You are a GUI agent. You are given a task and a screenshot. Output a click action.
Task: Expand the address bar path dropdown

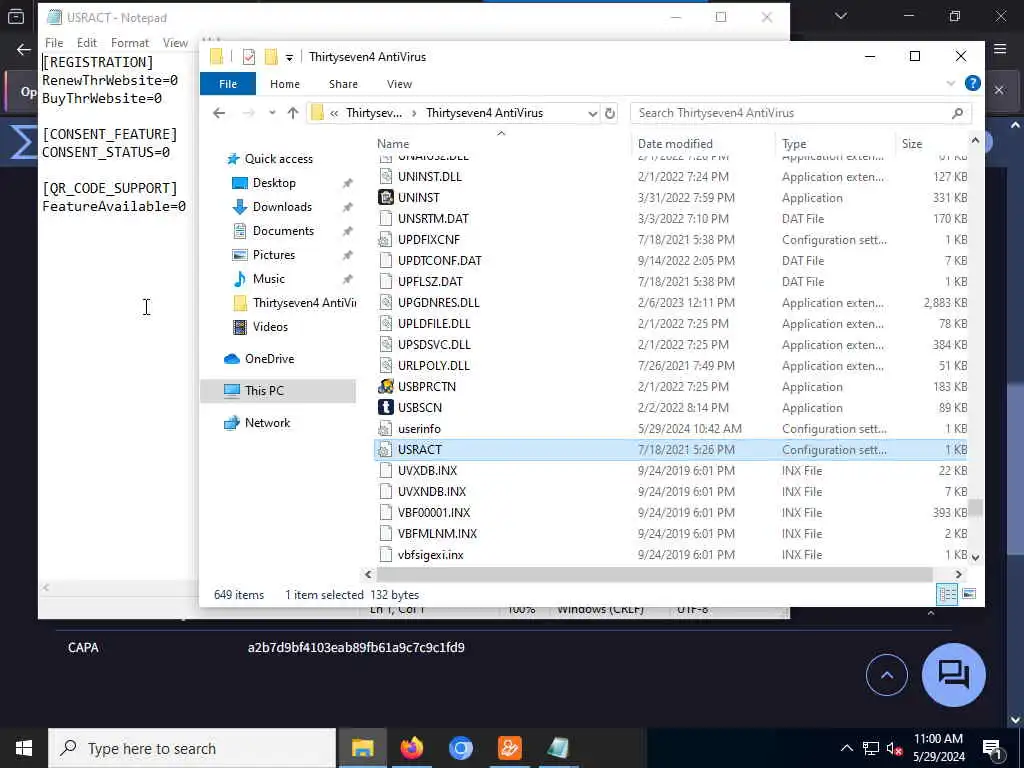click(x=592, y=113)
